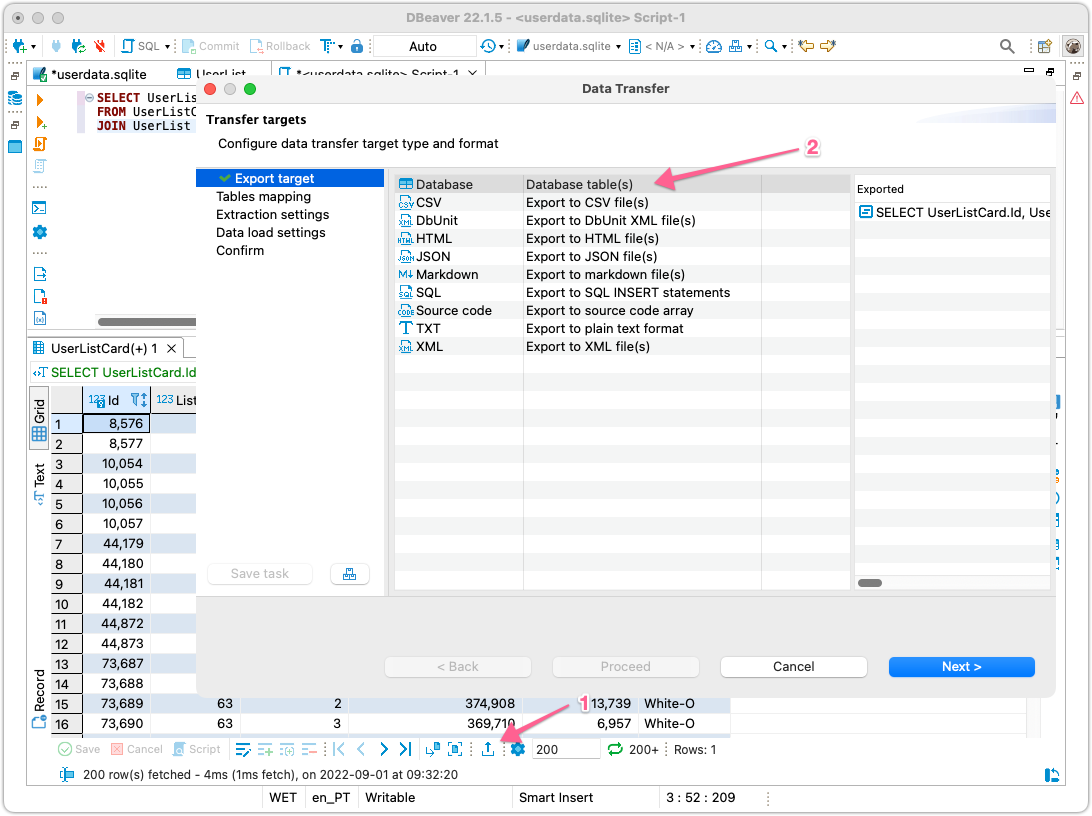Choose Markdown export format
Screen dimensions: 1092x816
pos(622,274)
